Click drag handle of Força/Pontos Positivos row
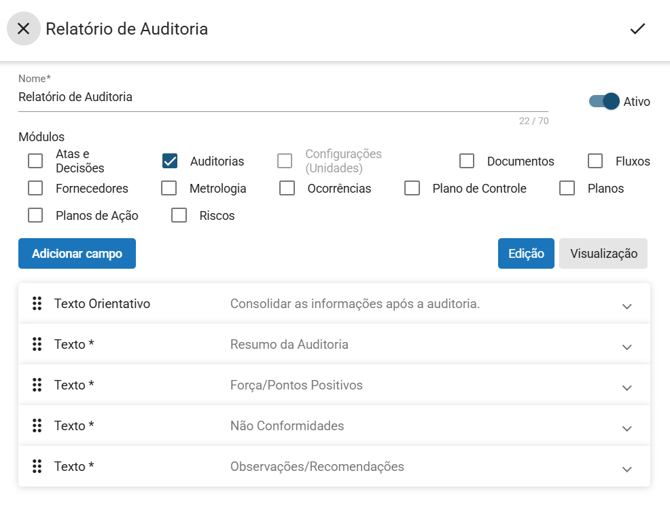670x513 pixels. click(37, 385)
